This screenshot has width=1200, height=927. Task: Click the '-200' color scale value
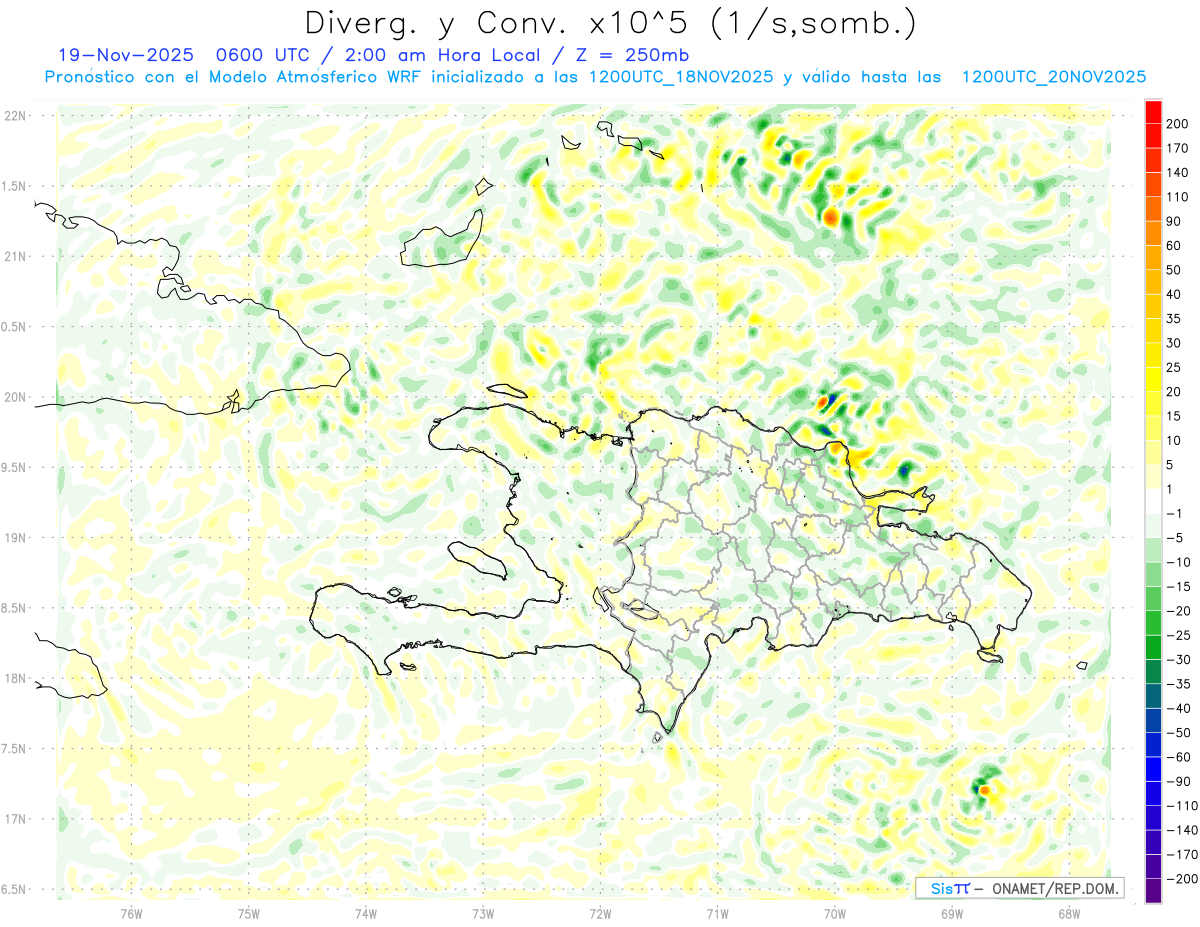[x=1183, y=879]
